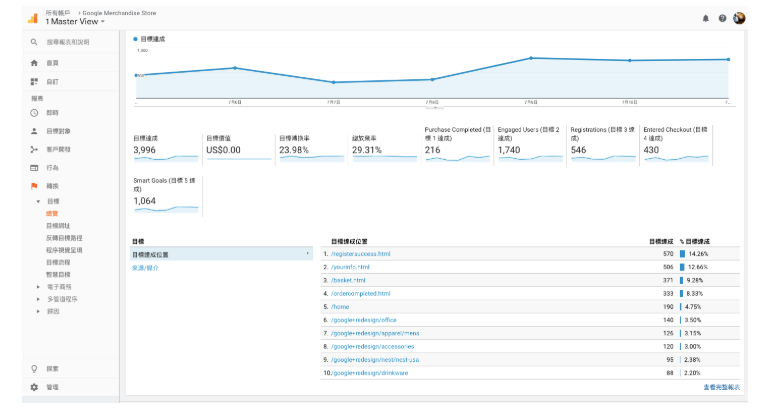Click the 570 count in the registersuccess row
757x412 pixels.
click(x=668, y=254)
